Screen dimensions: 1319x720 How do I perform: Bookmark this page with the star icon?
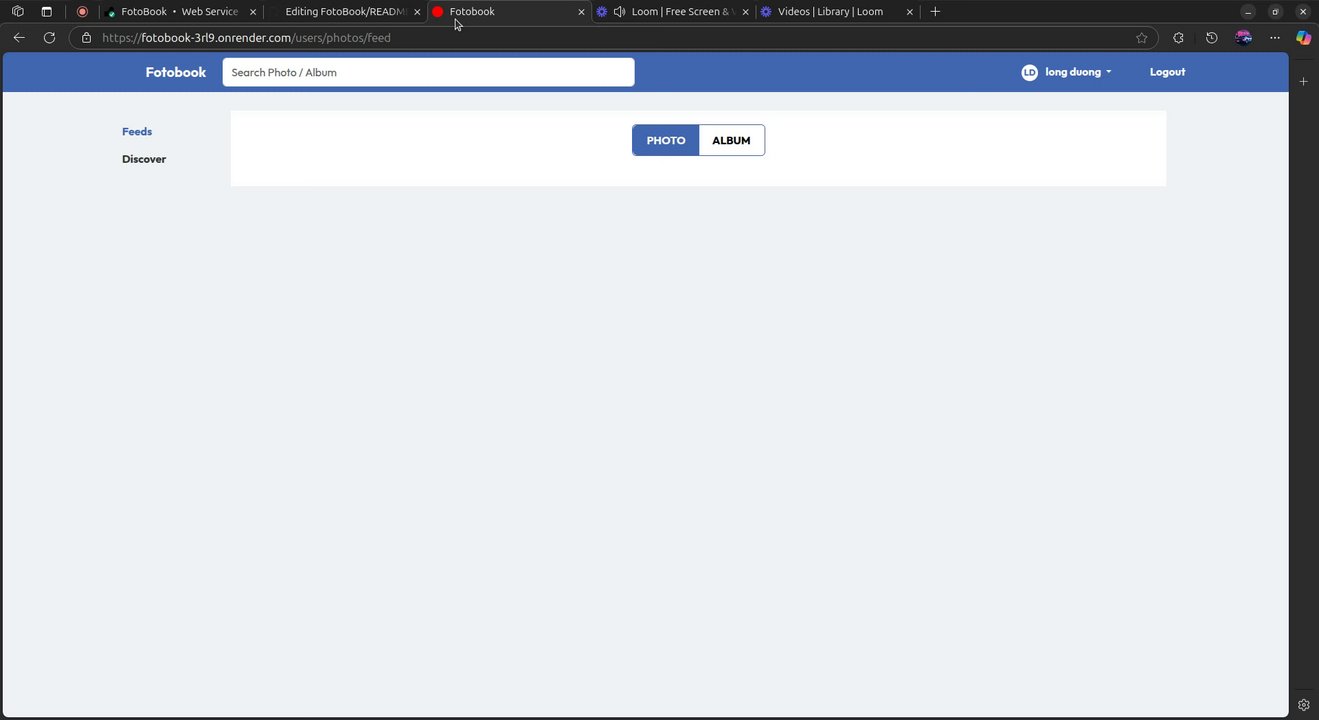(x=1142, y=38)
